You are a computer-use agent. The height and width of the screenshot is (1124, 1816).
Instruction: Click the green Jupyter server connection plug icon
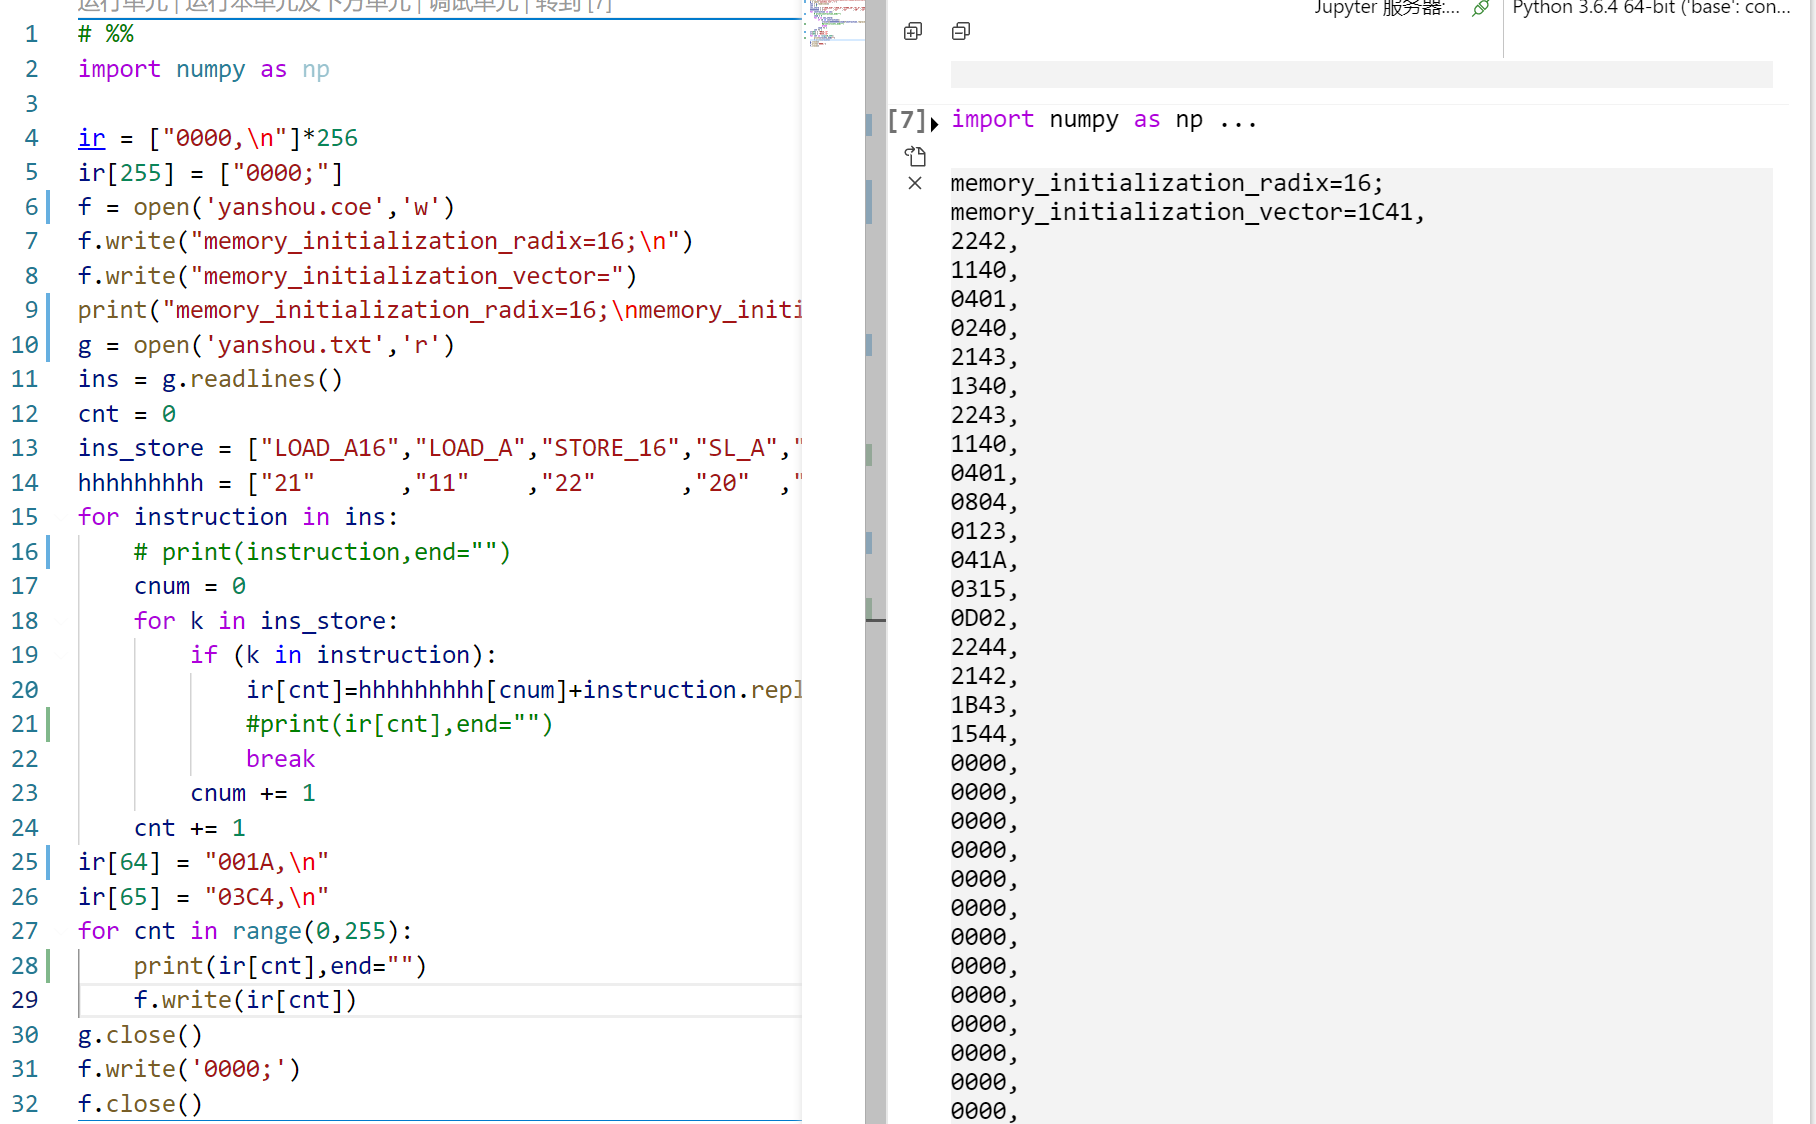click(x=1481, y=8)
